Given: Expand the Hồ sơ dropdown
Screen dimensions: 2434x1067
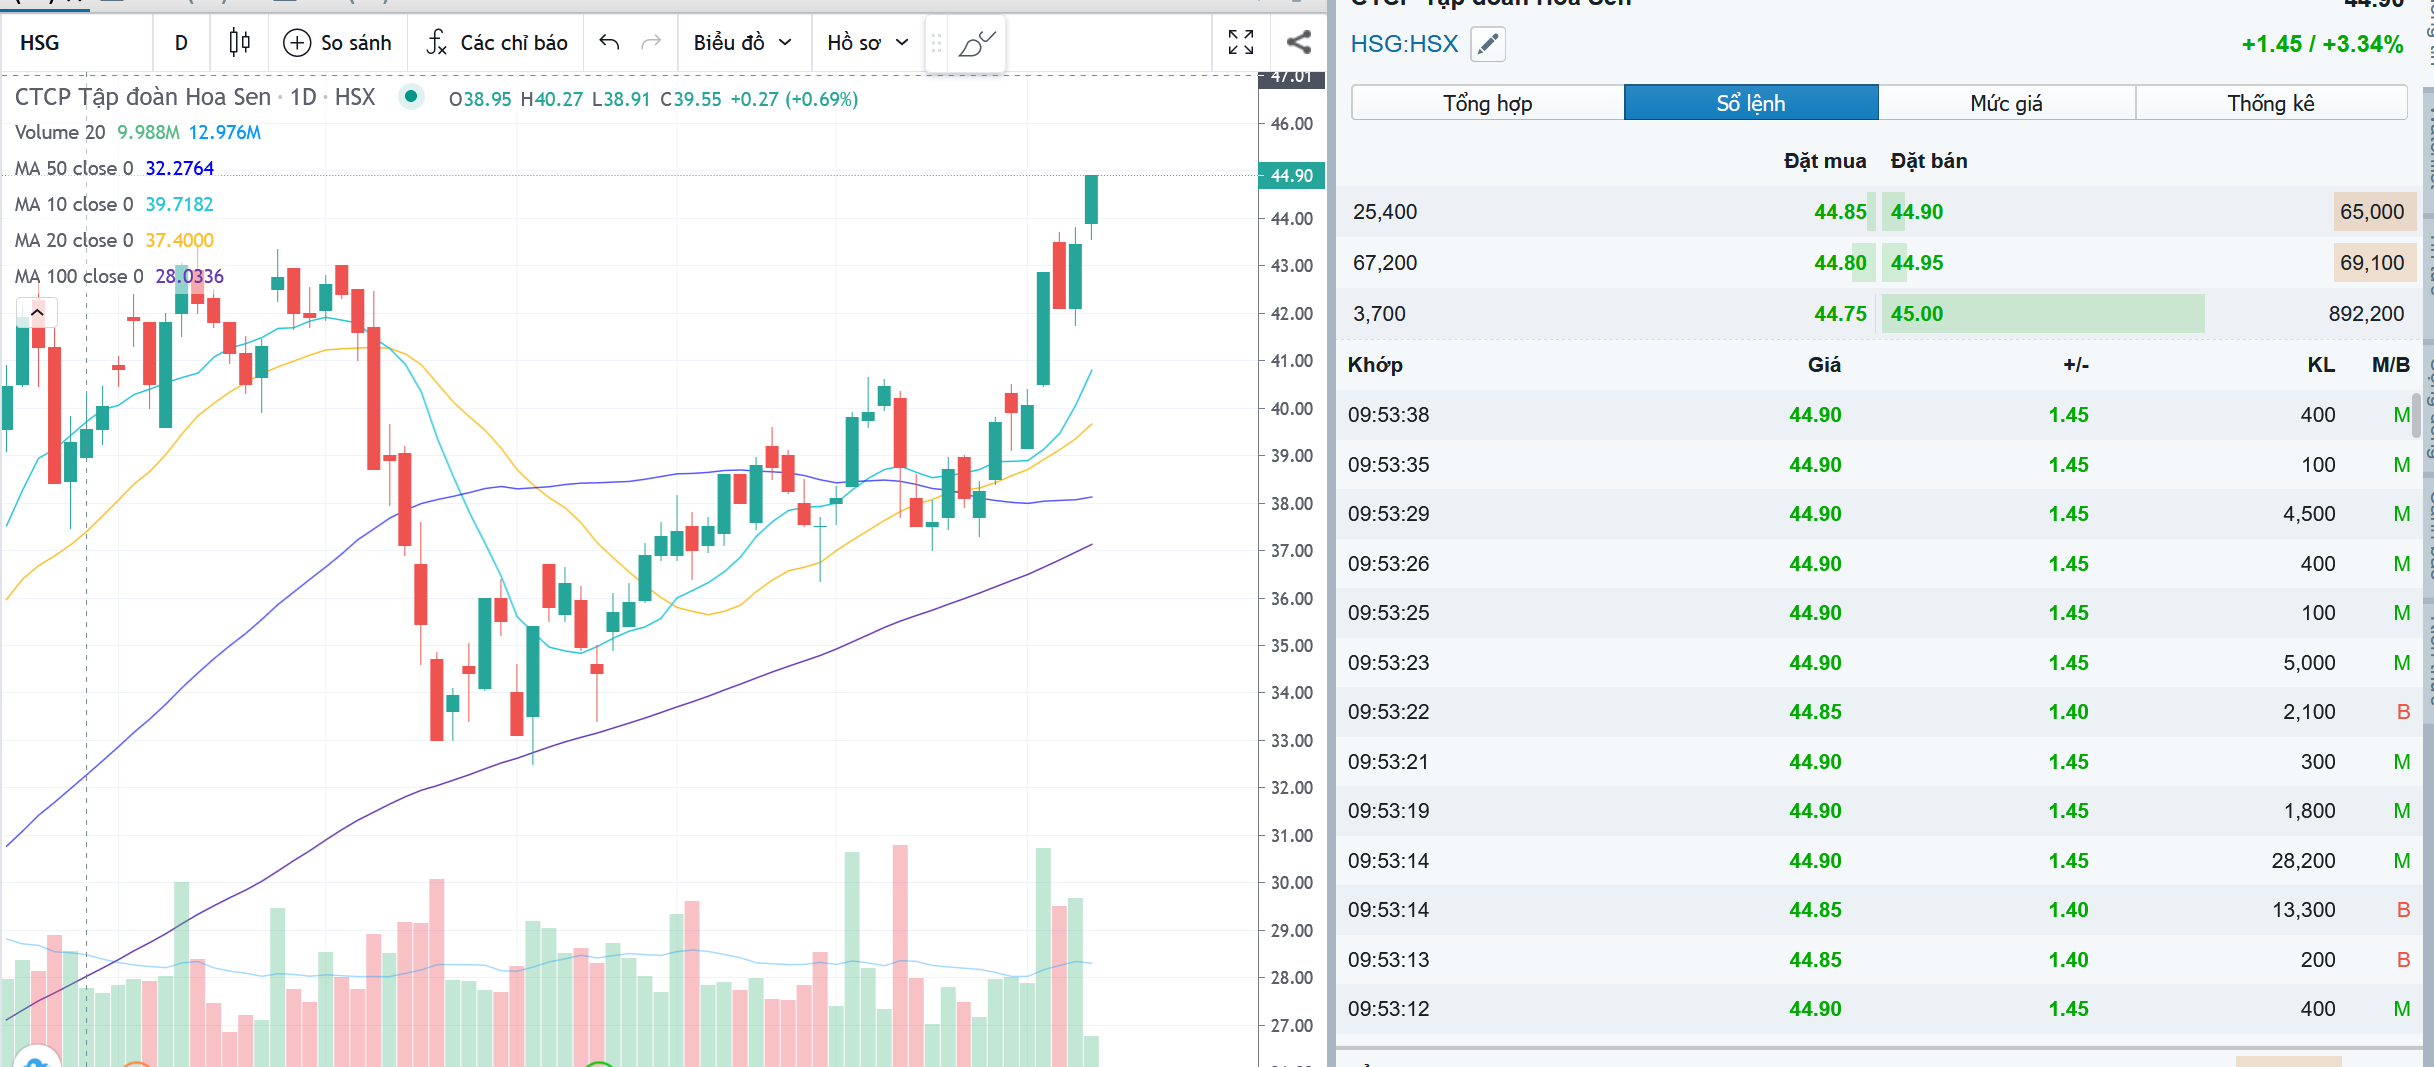Looking at the screenshot, I should point(867,43).
